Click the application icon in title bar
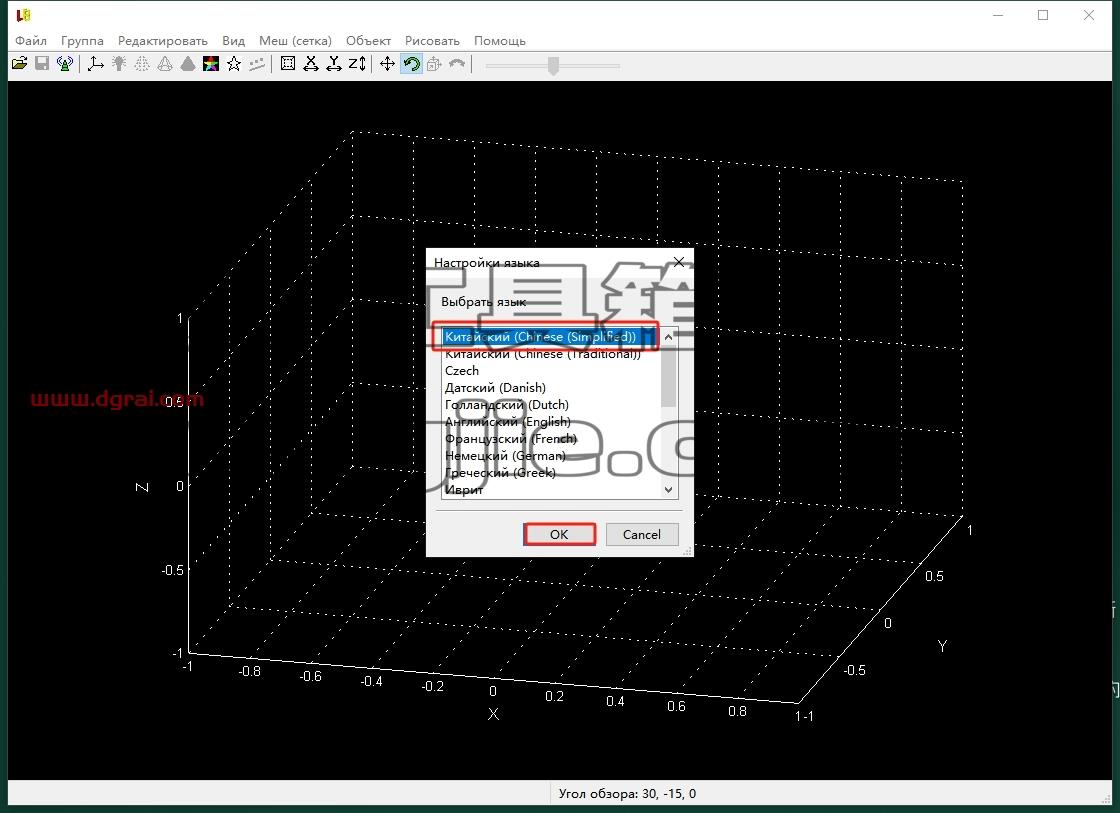The height and width of the screenshot is (813, 1120). click(24, 14)
